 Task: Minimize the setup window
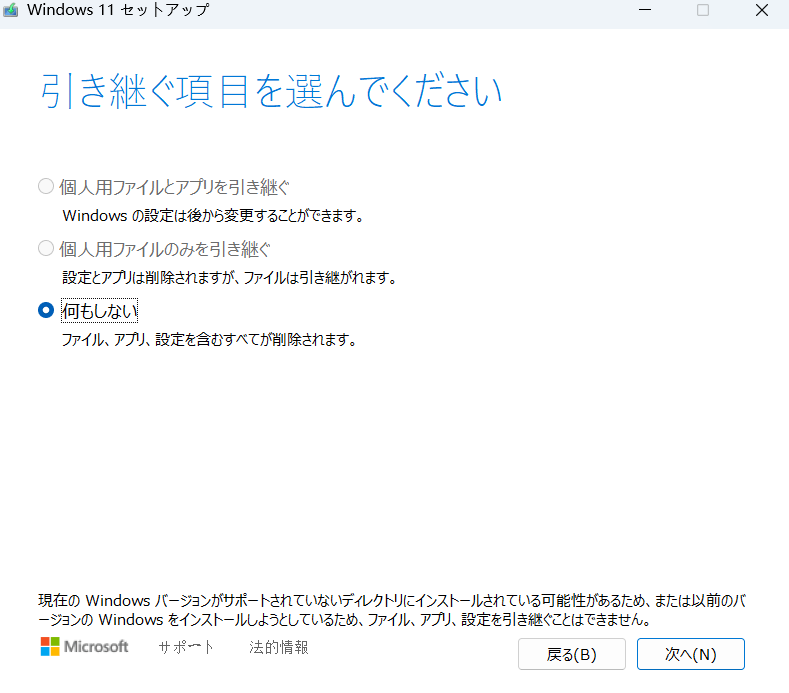(645, 10)
